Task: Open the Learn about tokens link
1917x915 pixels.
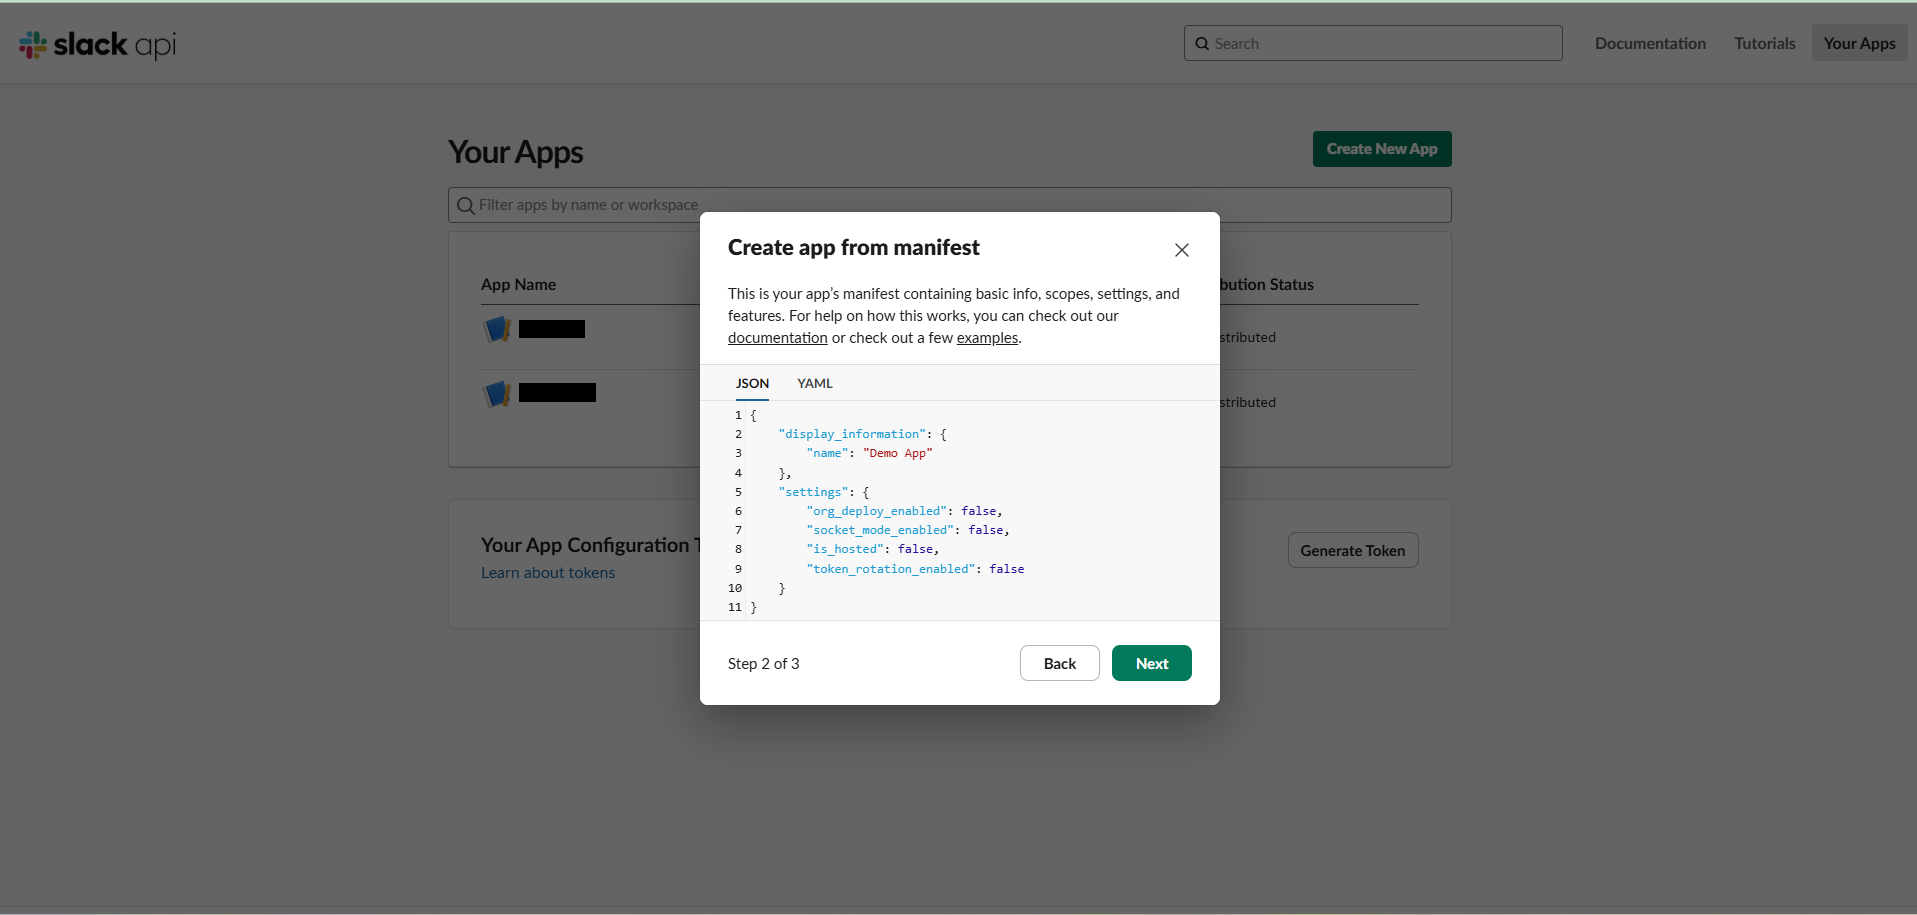Action: pyautogui.click(x=548, y=573)
